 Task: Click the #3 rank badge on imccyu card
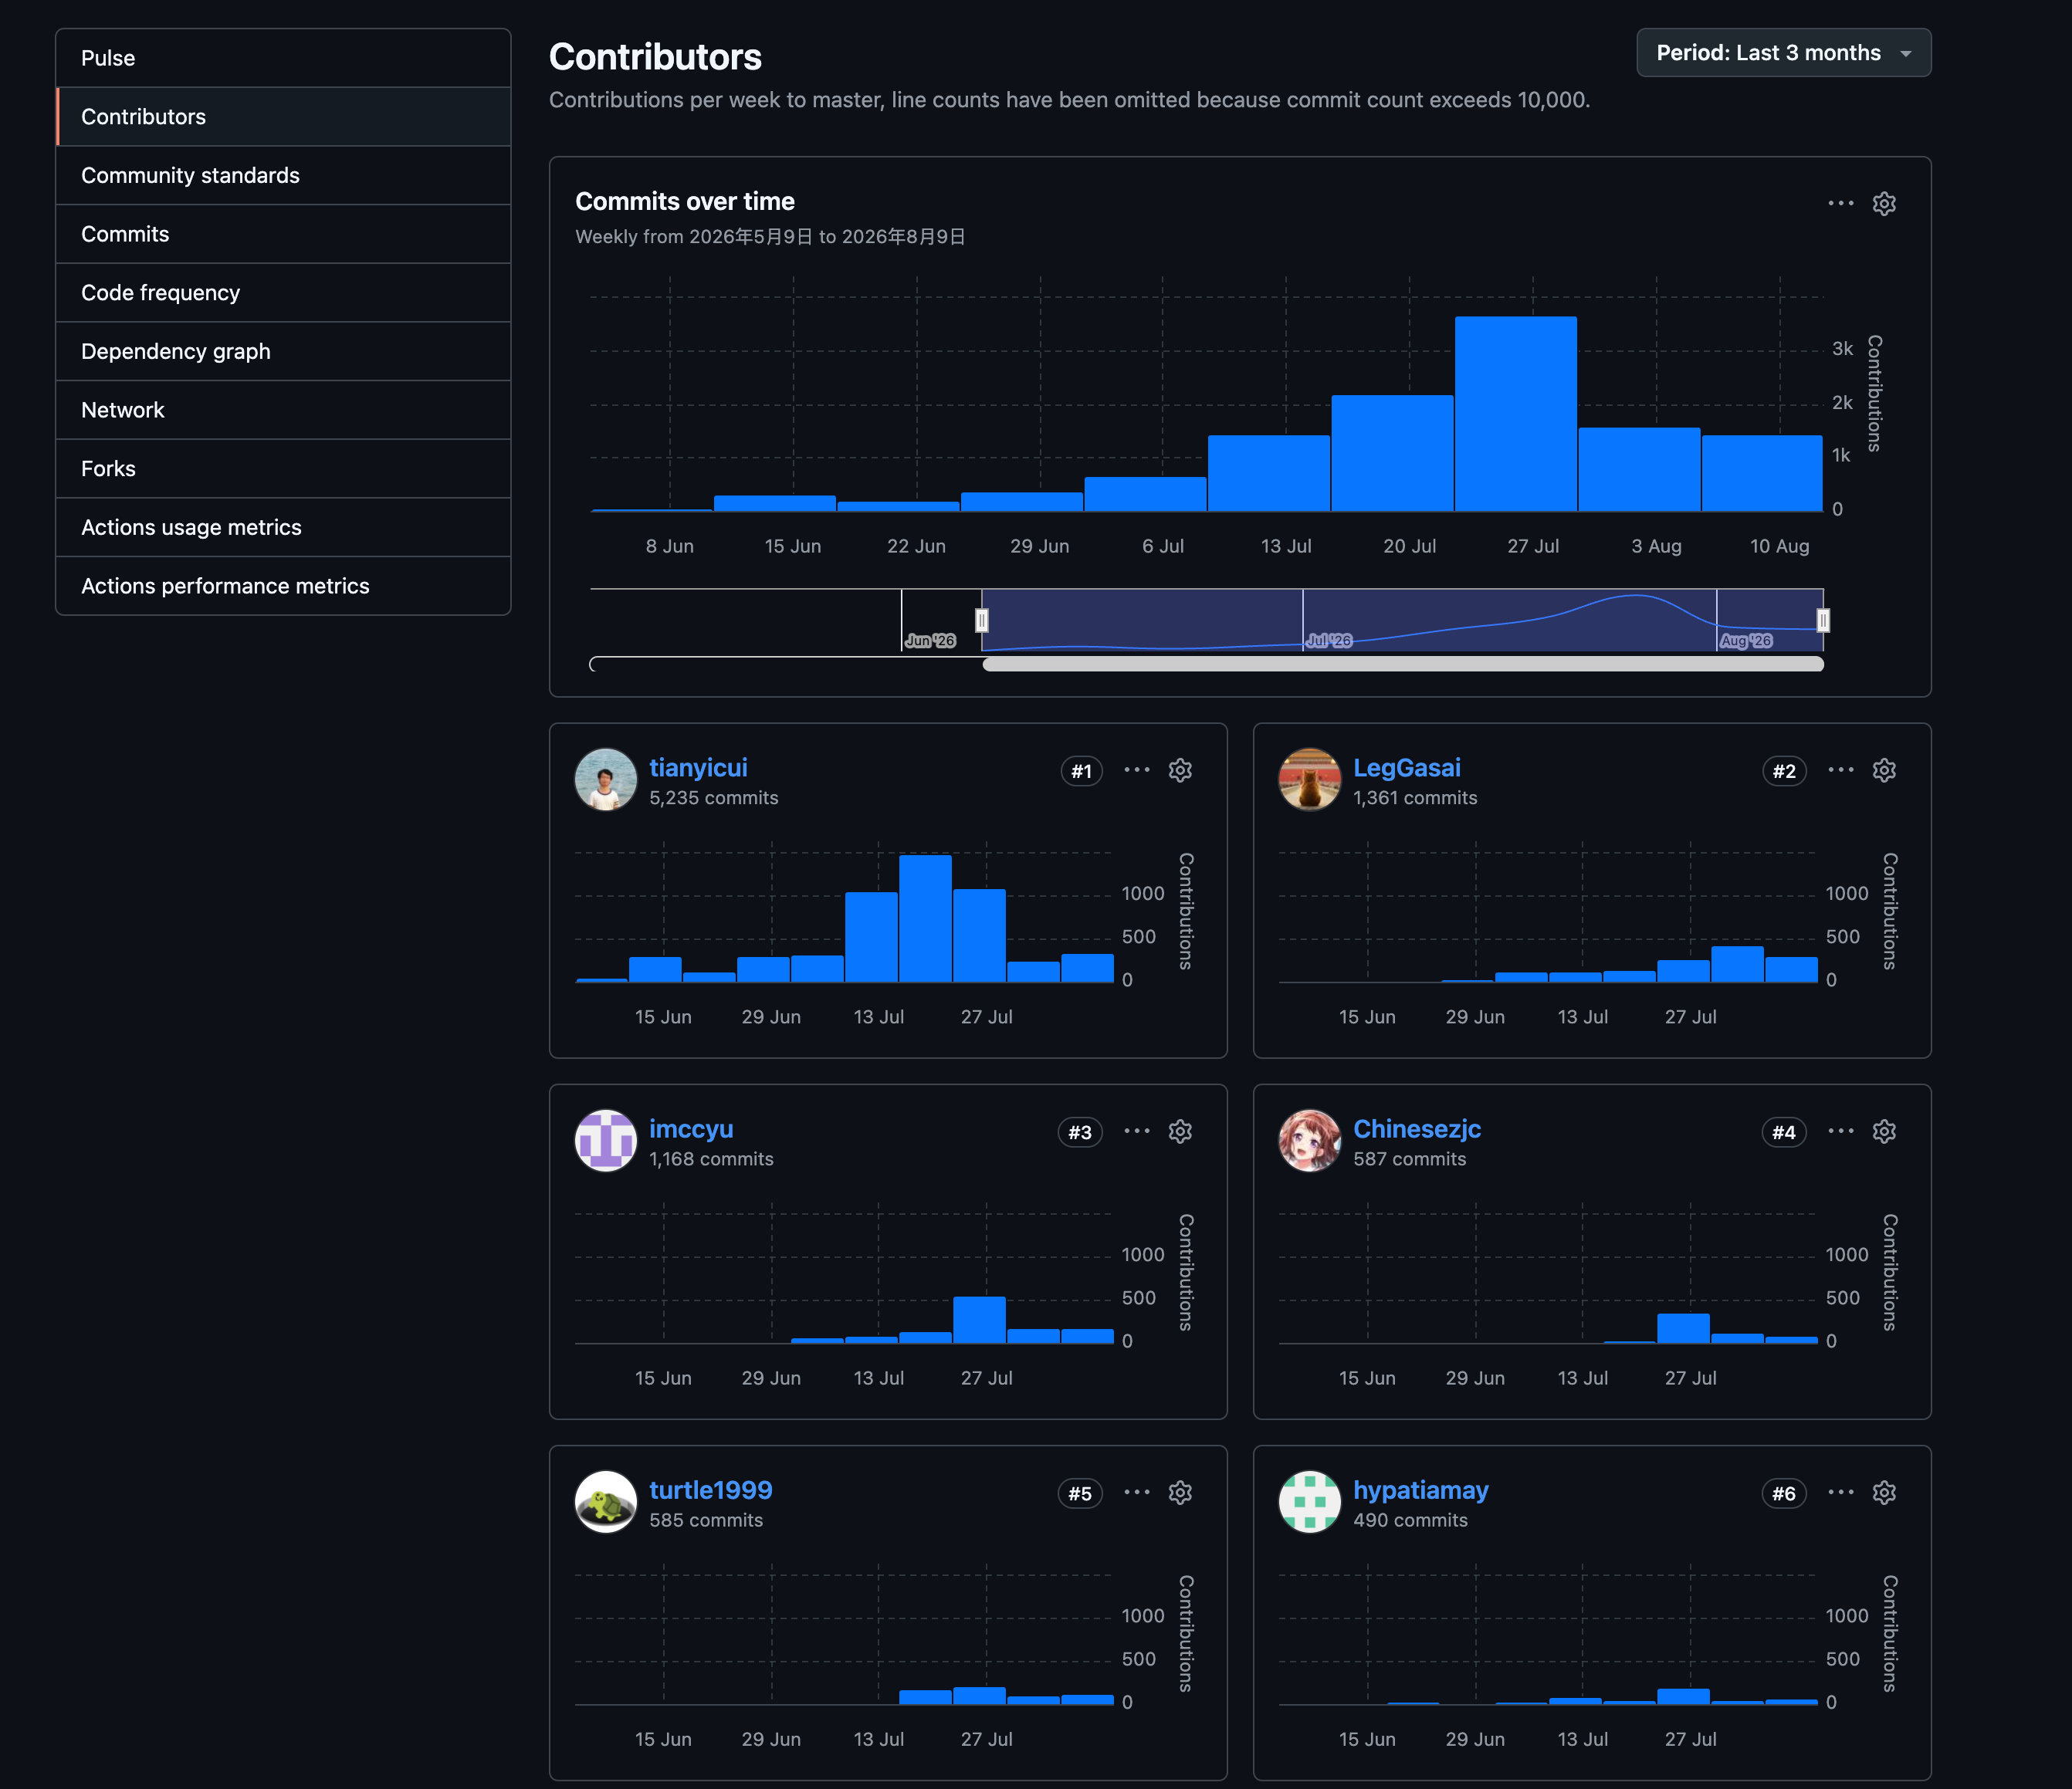coord(1080,1132)
